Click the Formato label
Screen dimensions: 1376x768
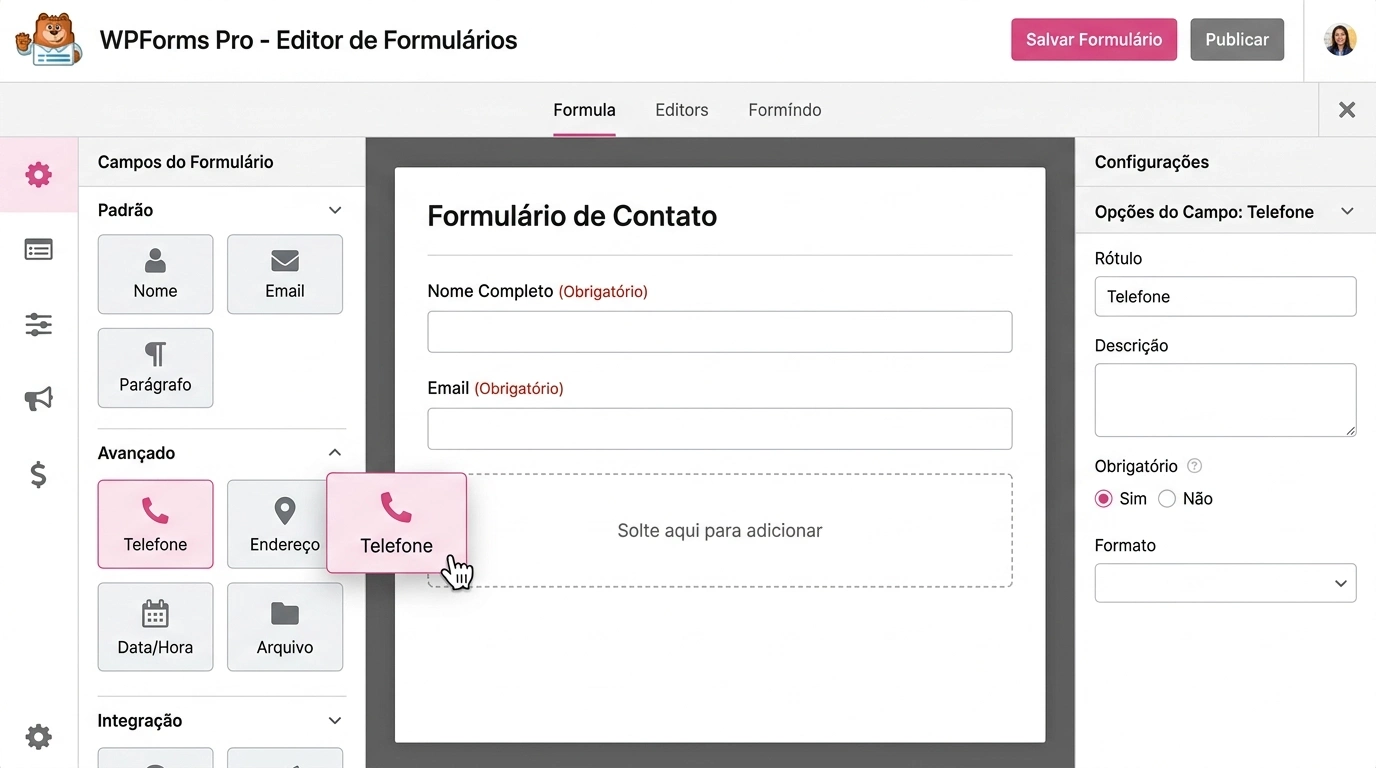click(1125, 545)
